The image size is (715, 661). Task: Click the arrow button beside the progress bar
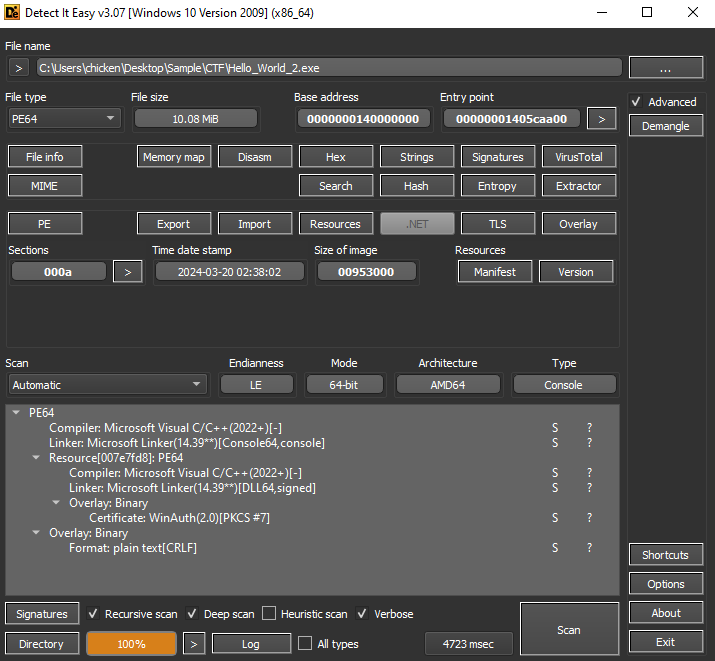(195, 644)
